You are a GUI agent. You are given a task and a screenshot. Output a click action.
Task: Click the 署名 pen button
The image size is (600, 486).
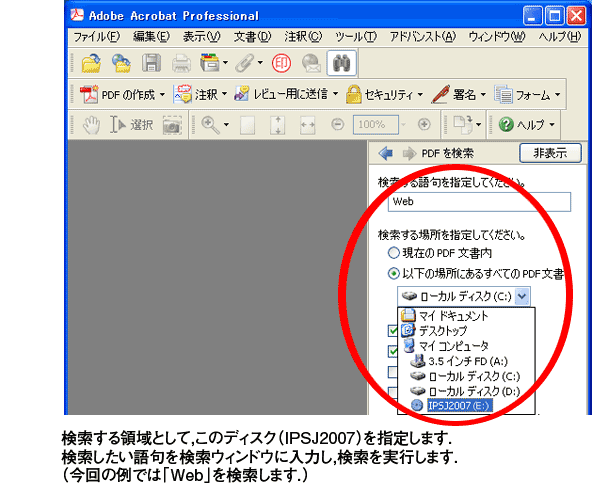(x=458, y=95)
